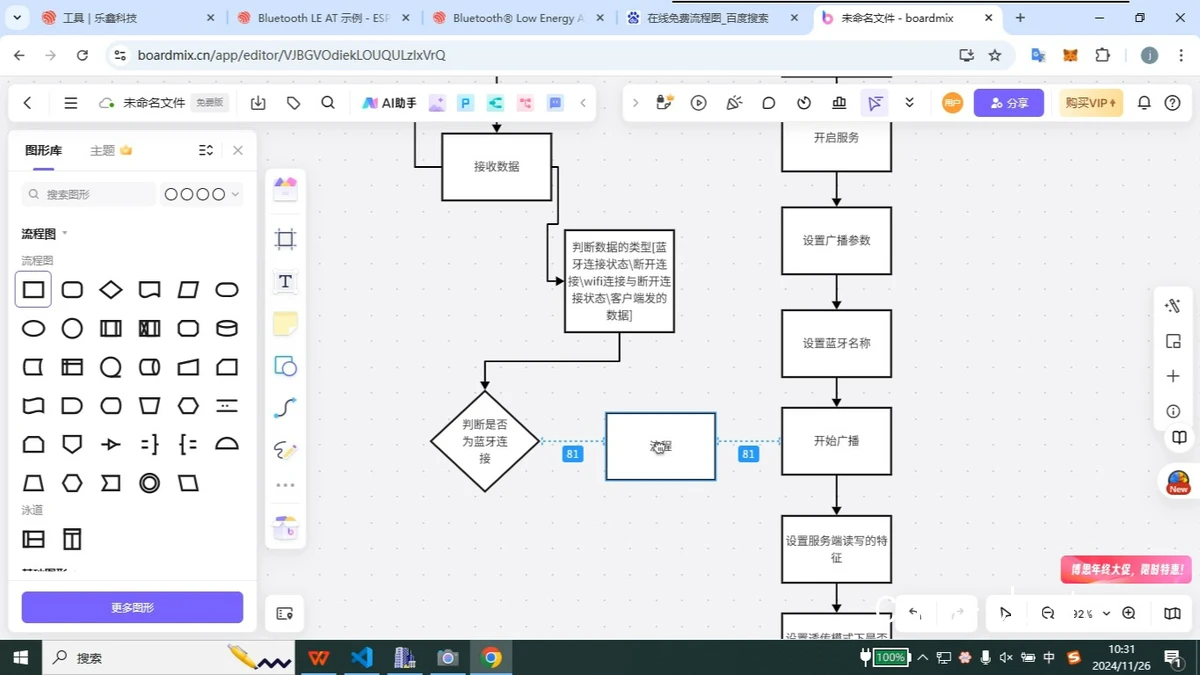Select the connector line tool

pyautogui.click(x=285, y=408)
